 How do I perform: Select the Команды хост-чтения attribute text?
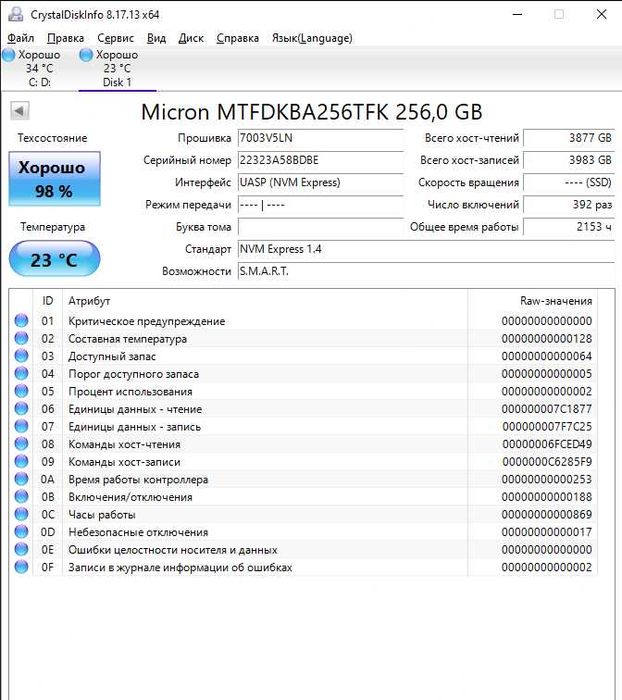(x=124, y=444)
